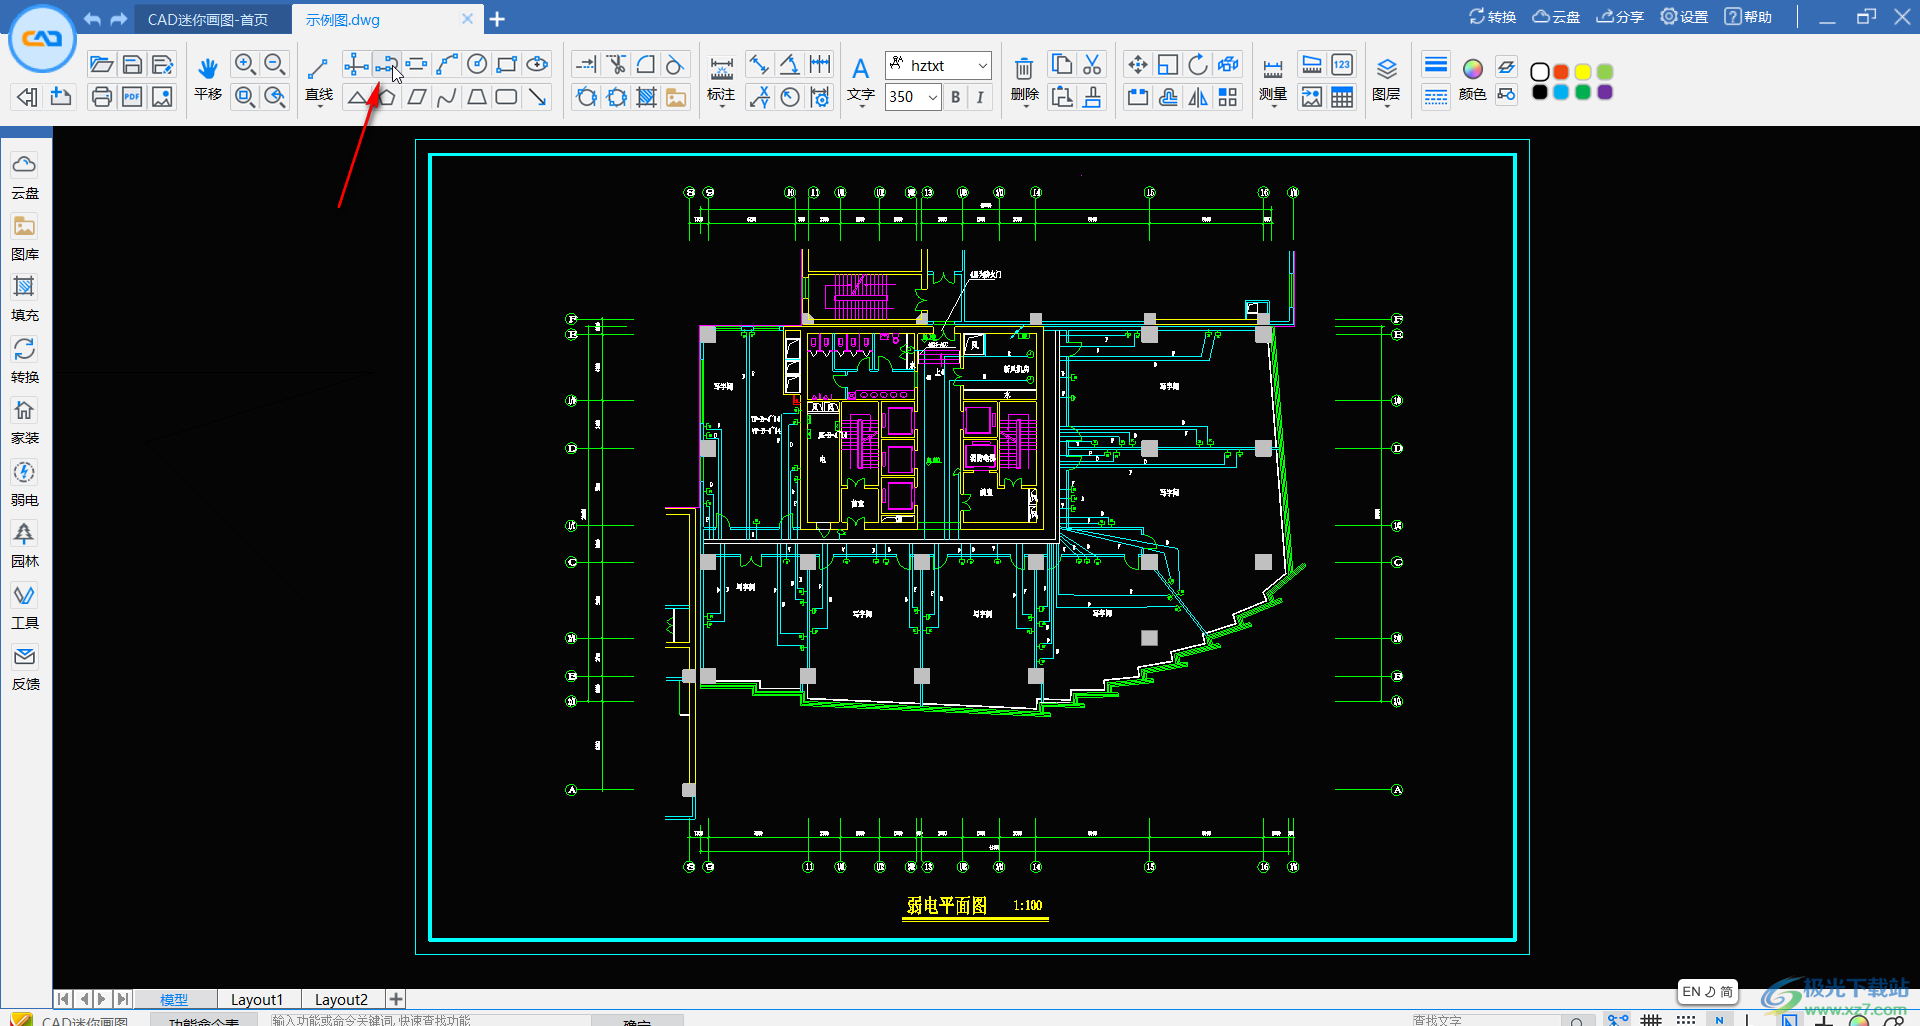Select the Move tool with four arrows

point(1137,65)
